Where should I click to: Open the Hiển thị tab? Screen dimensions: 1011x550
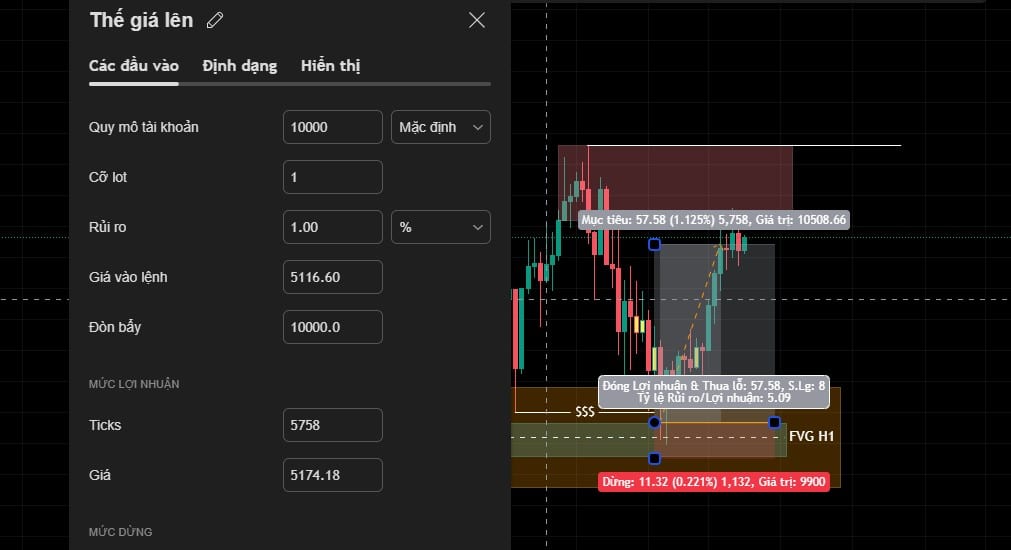(330, 66)
